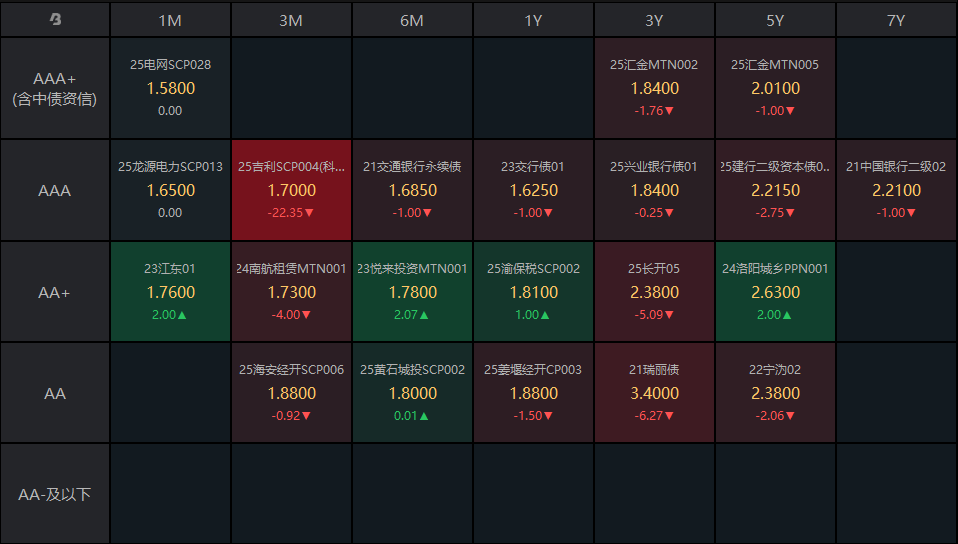Click the 25黄石城投SCP002 bond name
Image resolution: width=958 pixels, height=544 pixels.
(412, 370)
